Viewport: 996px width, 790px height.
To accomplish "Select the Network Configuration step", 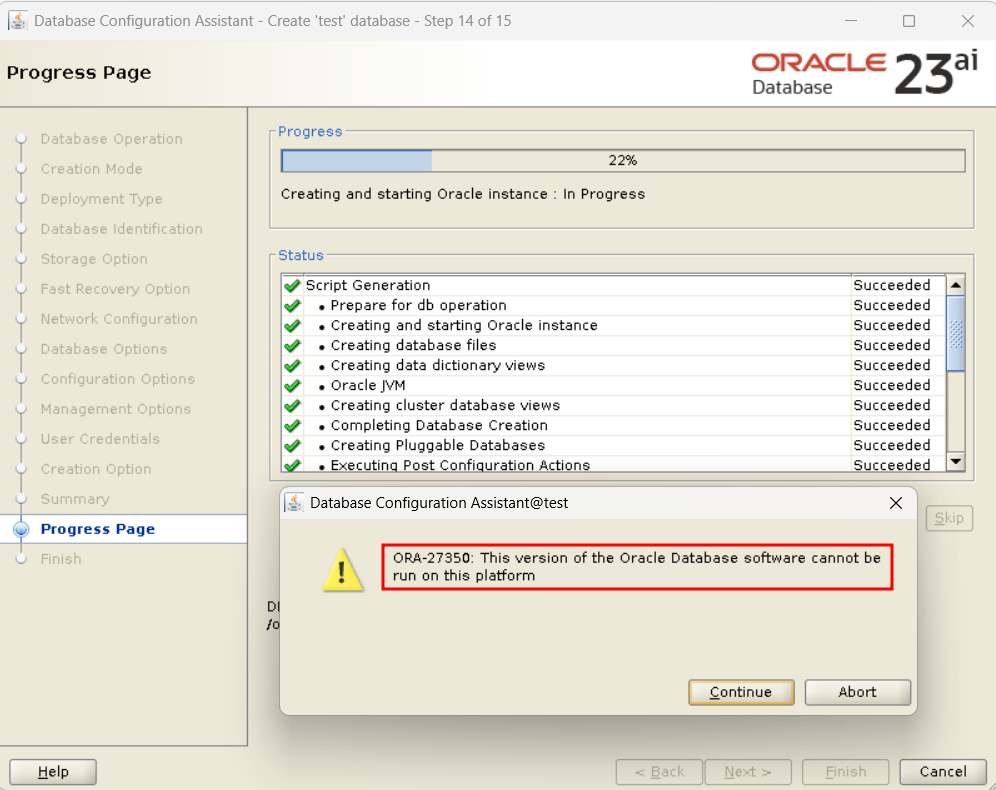I will [x=119, y=319].
